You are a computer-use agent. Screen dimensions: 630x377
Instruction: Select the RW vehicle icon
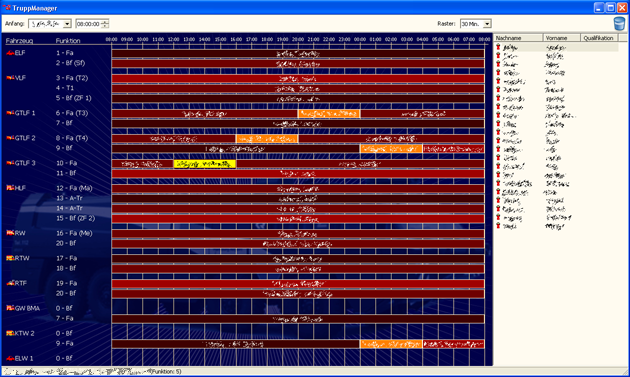[10, 233]
